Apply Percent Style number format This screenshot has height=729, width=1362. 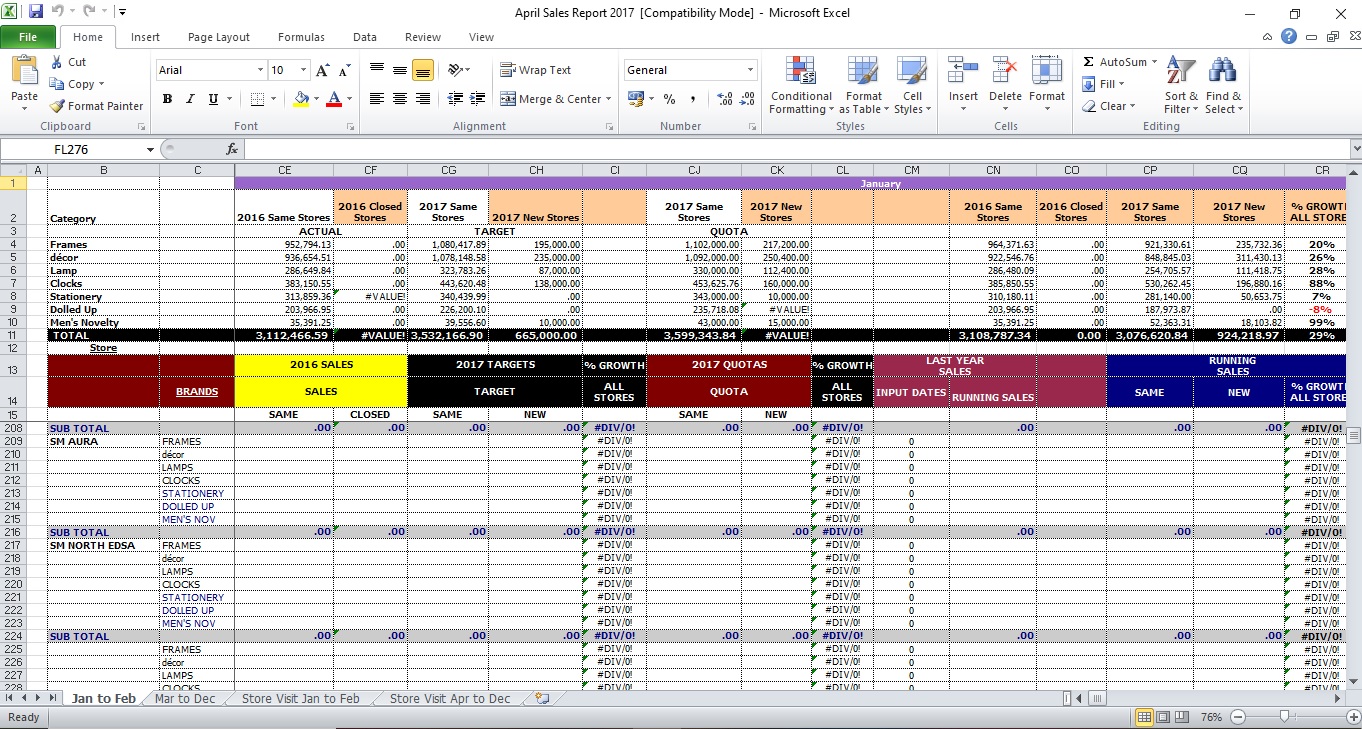(x=669, y=99)
